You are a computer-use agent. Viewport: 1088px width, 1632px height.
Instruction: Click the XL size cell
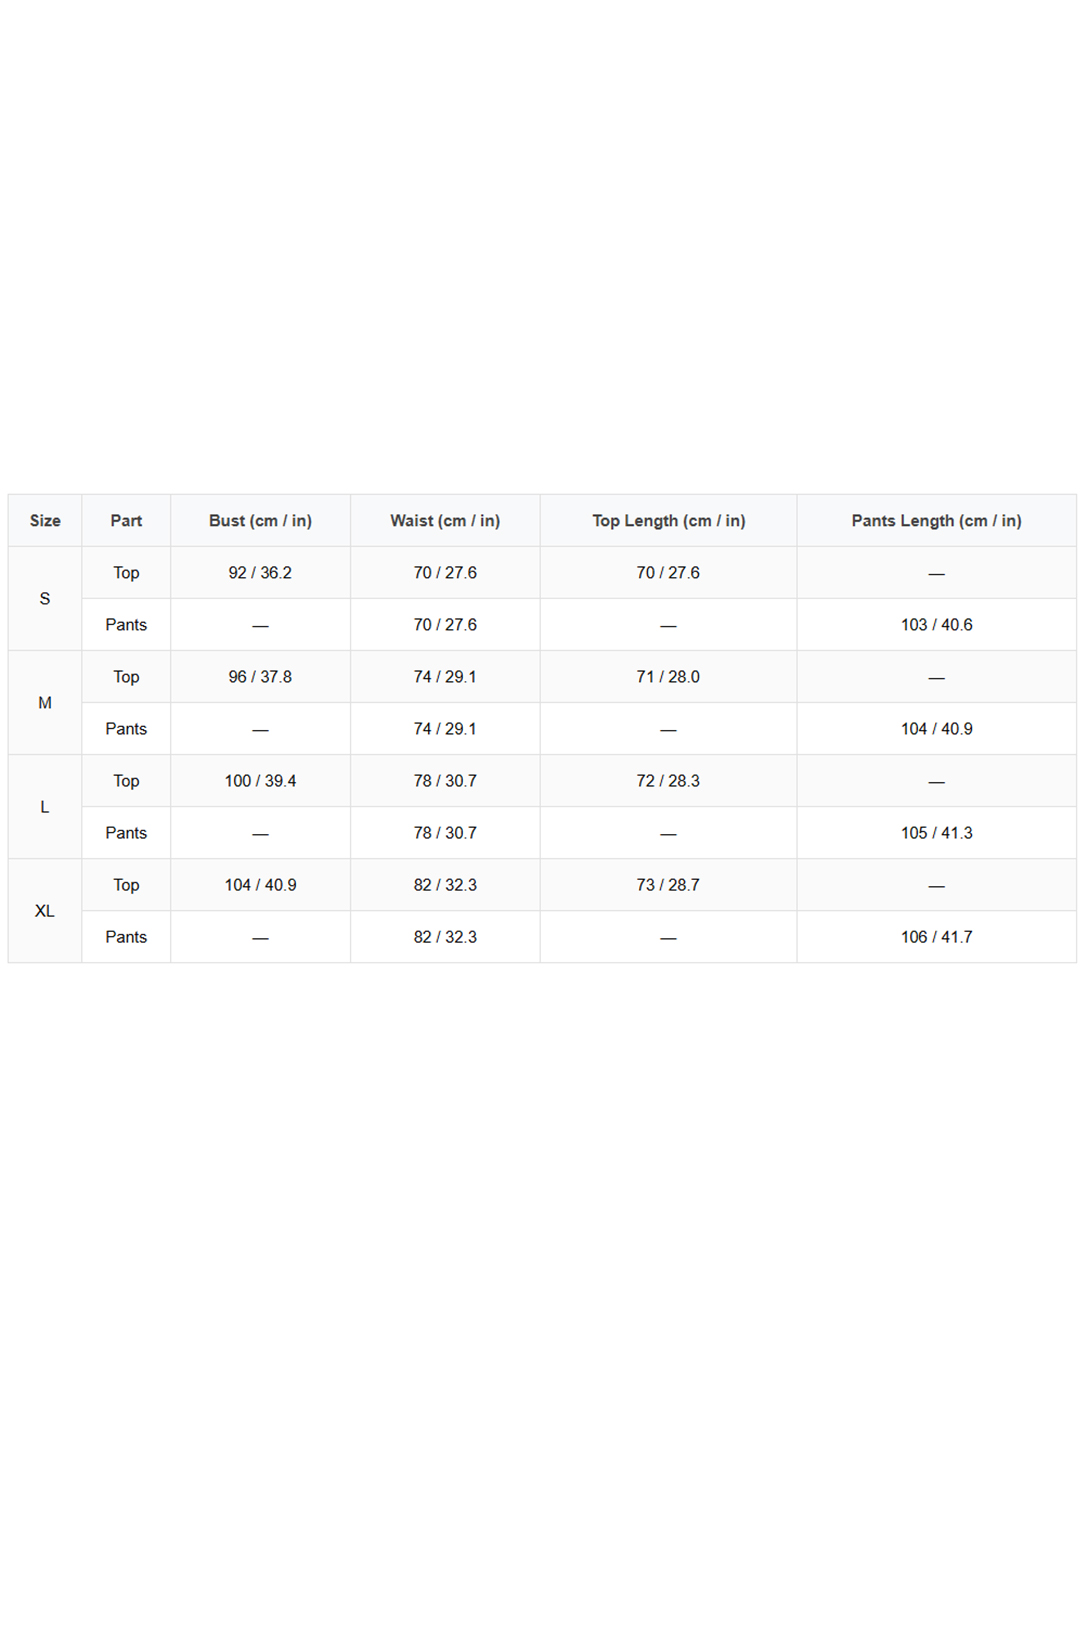point(45,911)
